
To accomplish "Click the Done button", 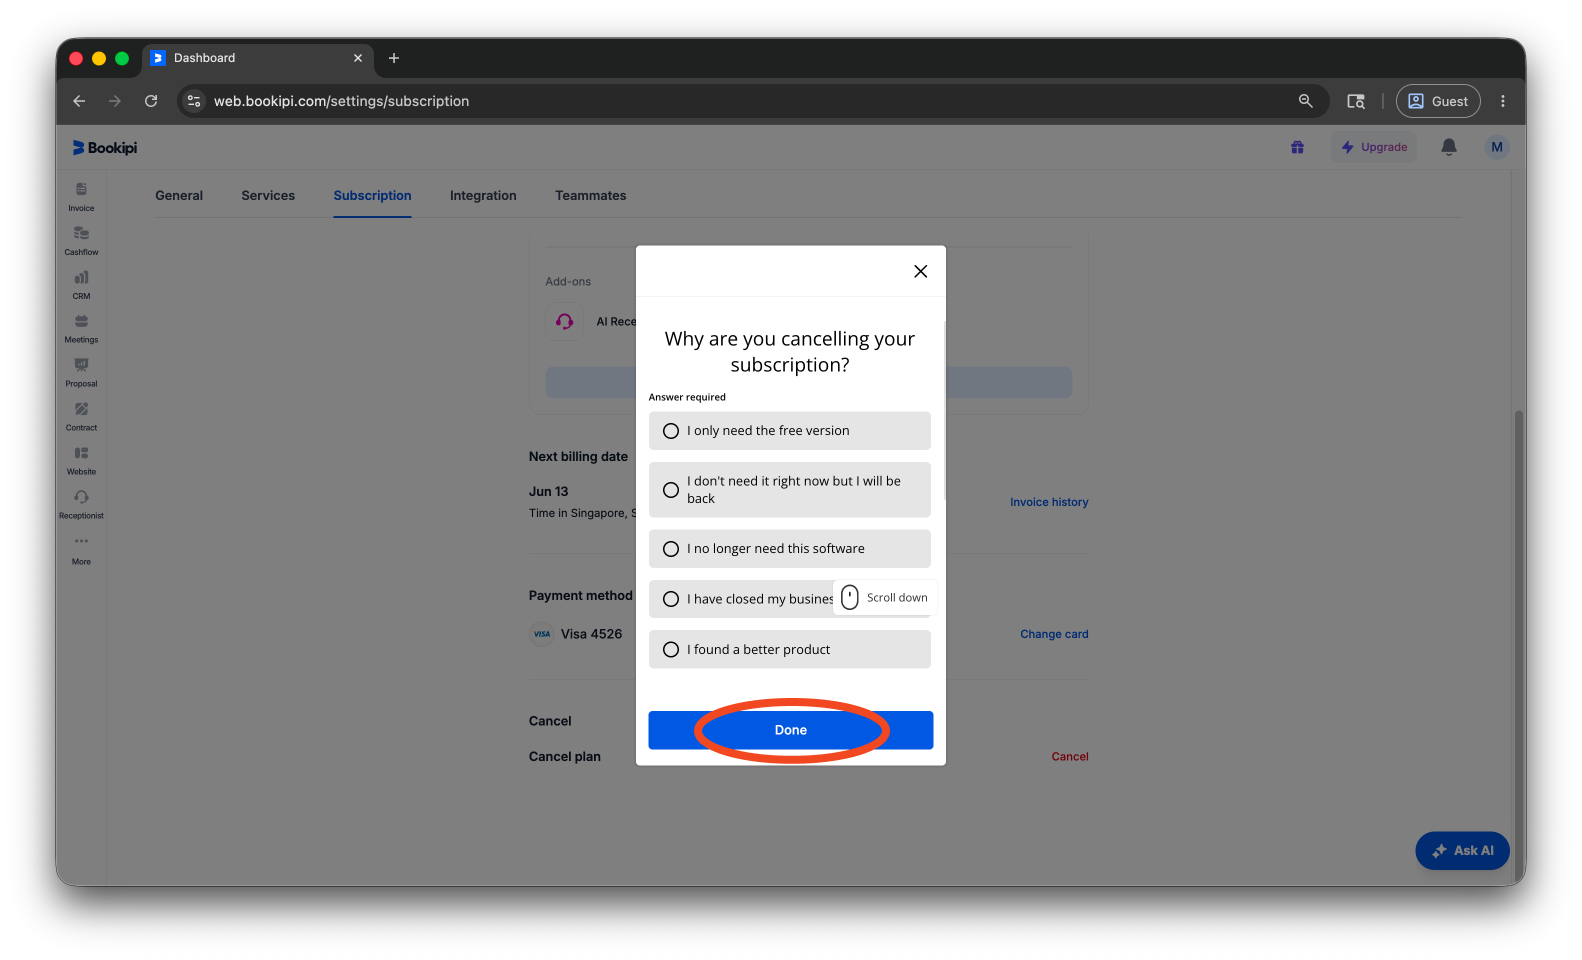I will pyautogui.click(x=791, y=730).
